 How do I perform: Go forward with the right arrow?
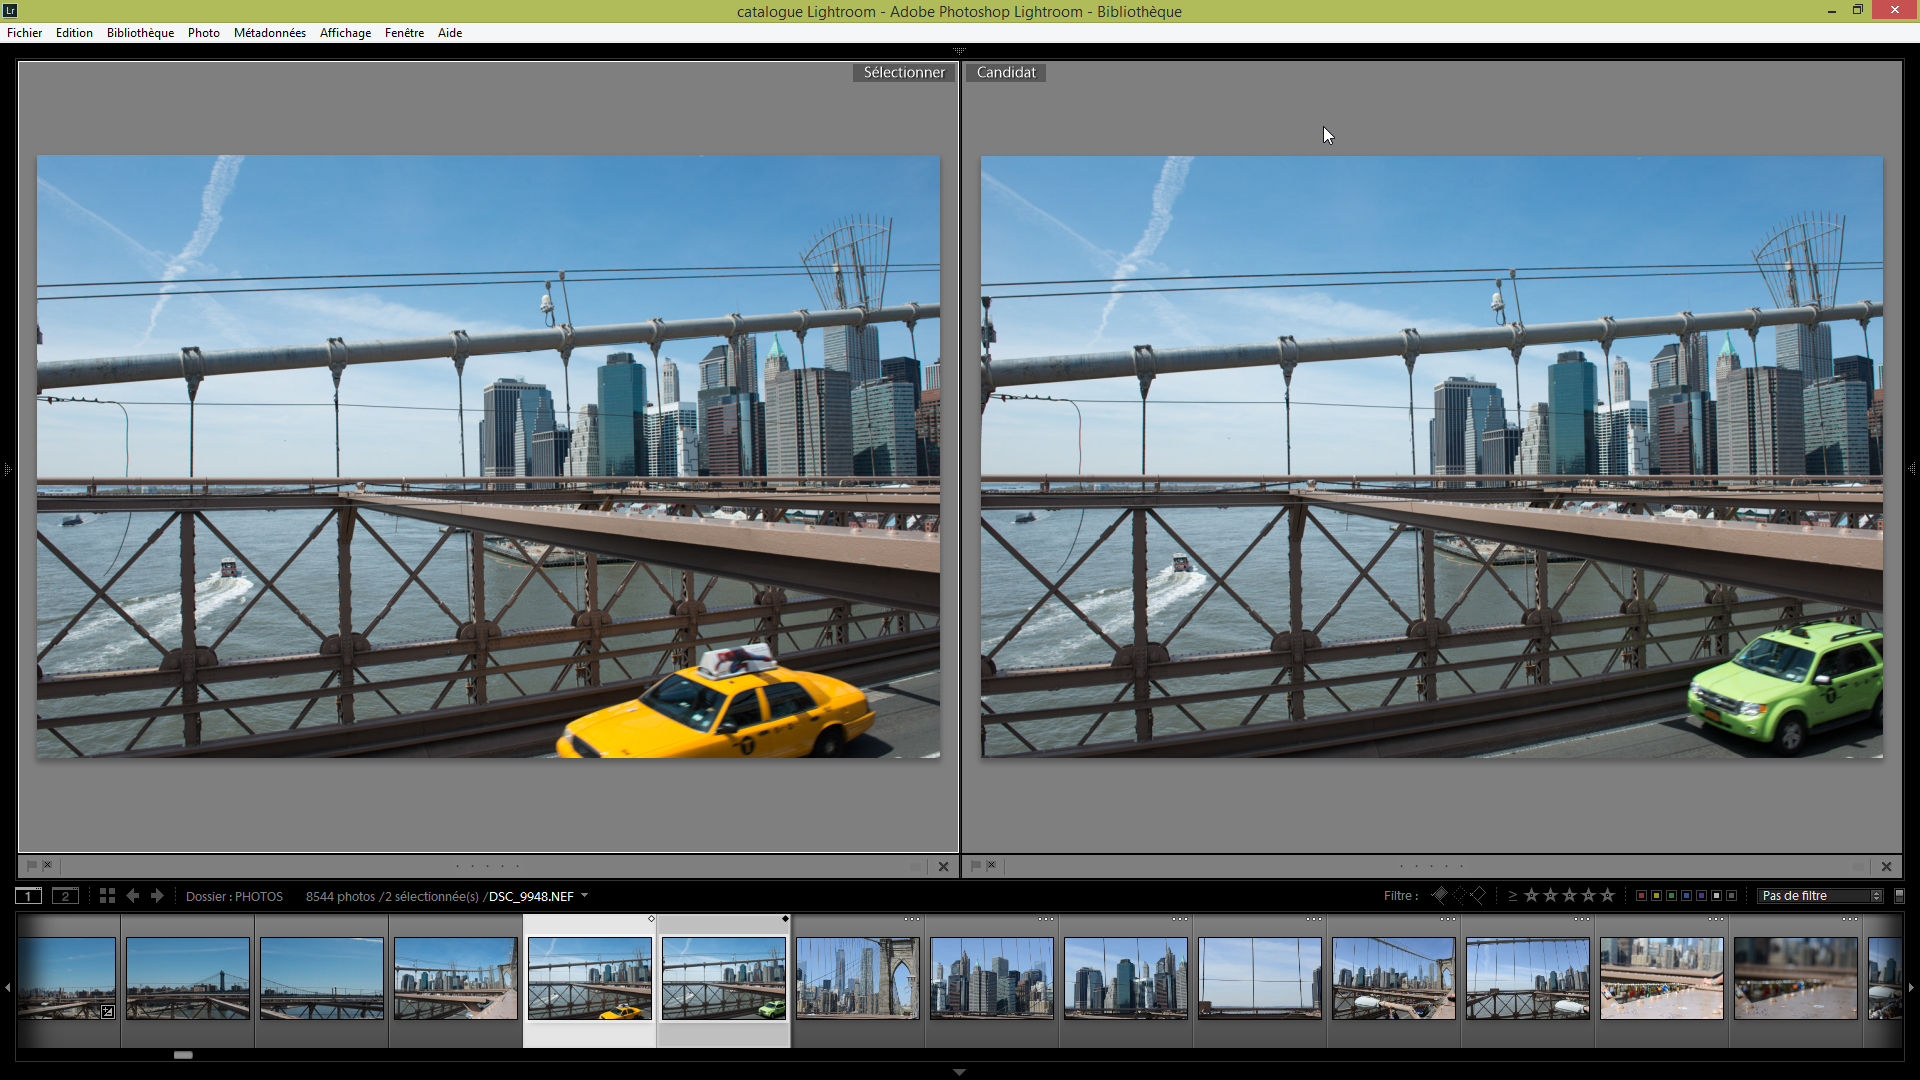pyautogui.click(x=157, y=896)
